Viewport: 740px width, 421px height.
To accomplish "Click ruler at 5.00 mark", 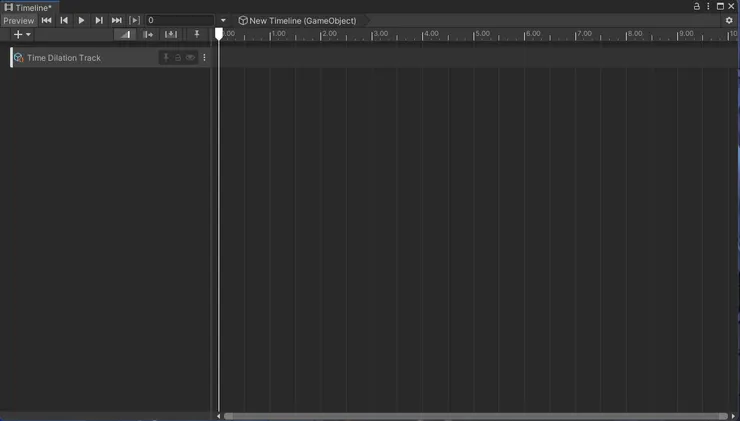I will point(482,34).
